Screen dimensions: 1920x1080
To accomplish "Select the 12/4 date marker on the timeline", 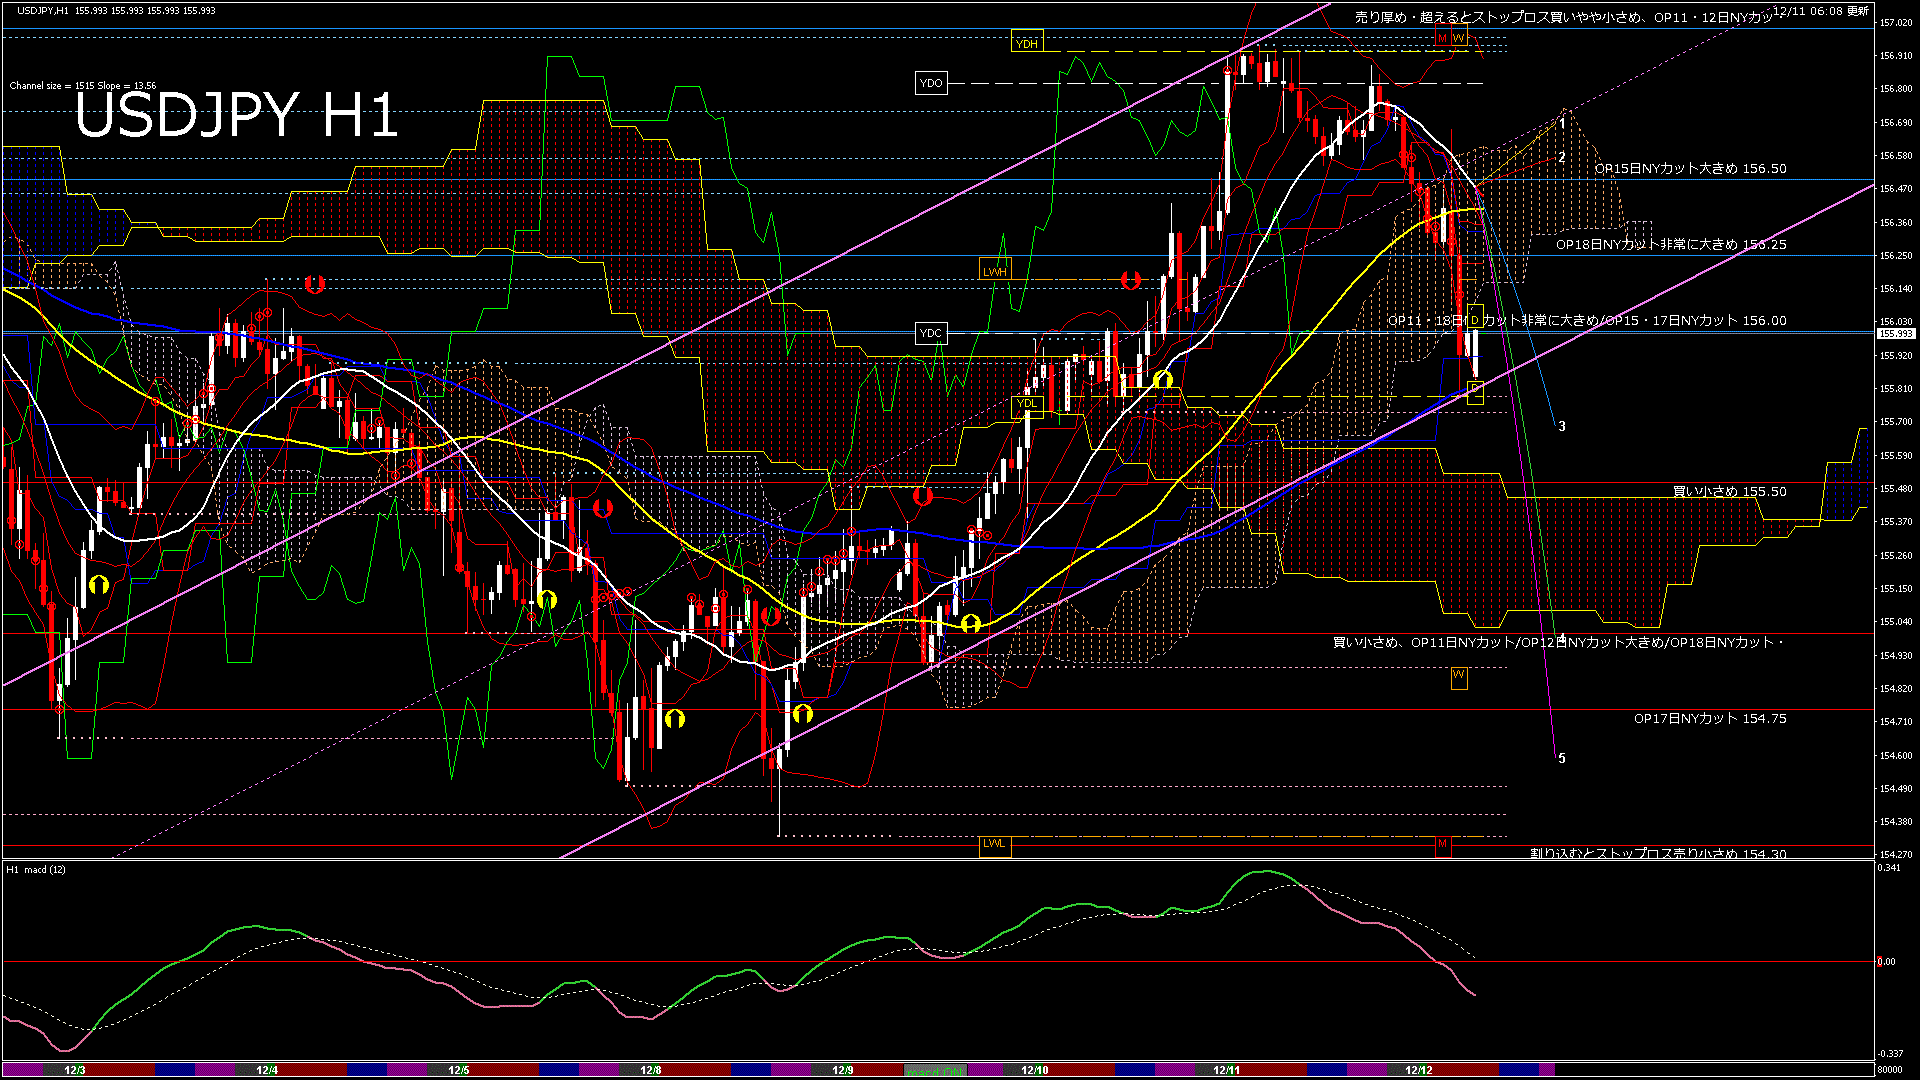I will coord(267,1070).
